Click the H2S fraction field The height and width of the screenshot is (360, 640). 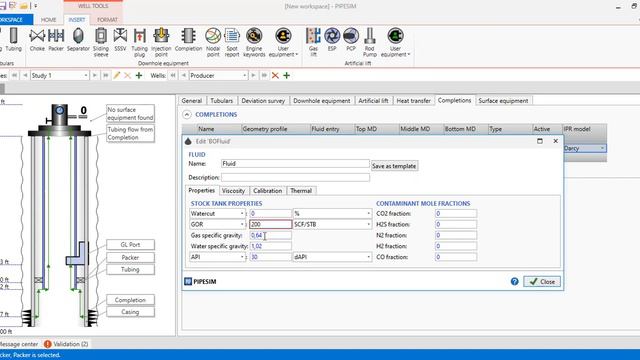pyautogui.click(x=456, y=224)
